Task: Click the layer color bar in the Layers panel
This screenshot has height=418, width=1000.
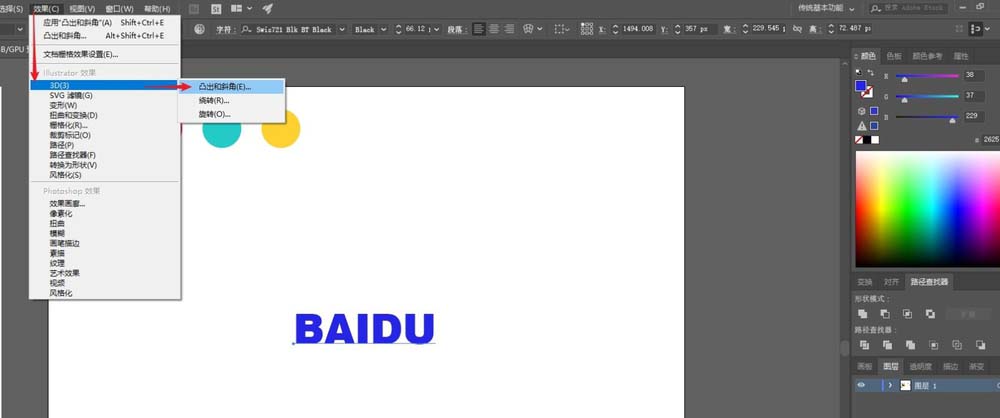Action: click(x=883, y=385)
